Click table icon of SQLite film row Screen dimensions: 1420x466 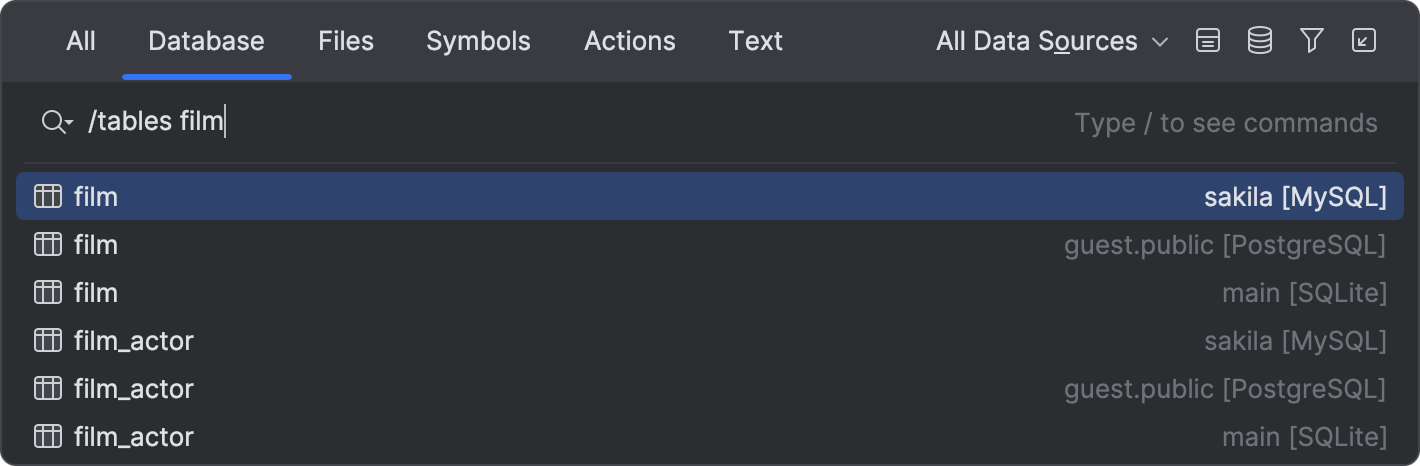tap(48, 293)
